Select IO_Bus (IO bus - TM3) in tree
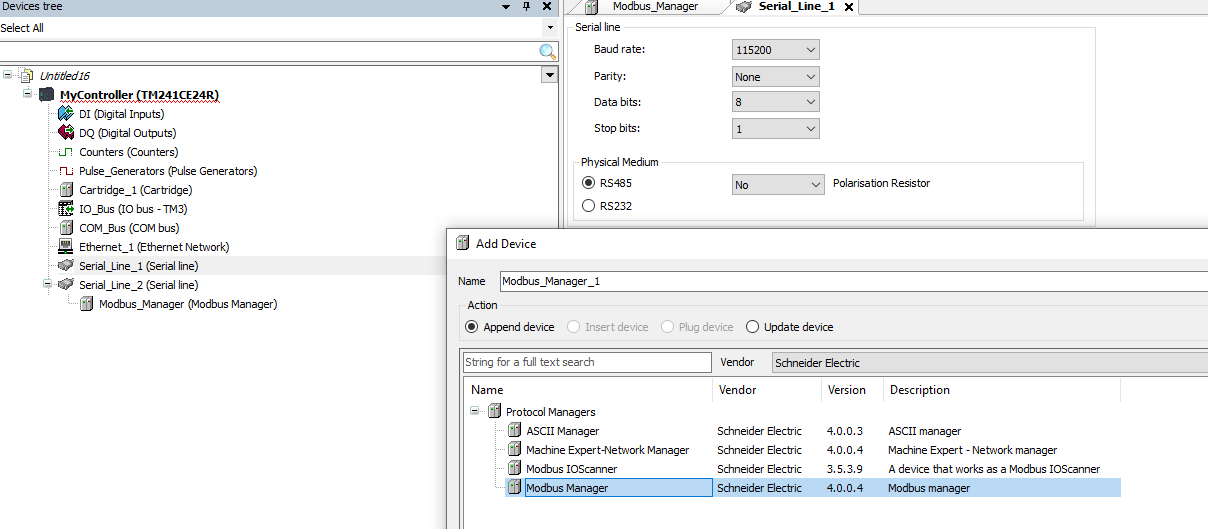The image size is (1208, 529). 133,209
